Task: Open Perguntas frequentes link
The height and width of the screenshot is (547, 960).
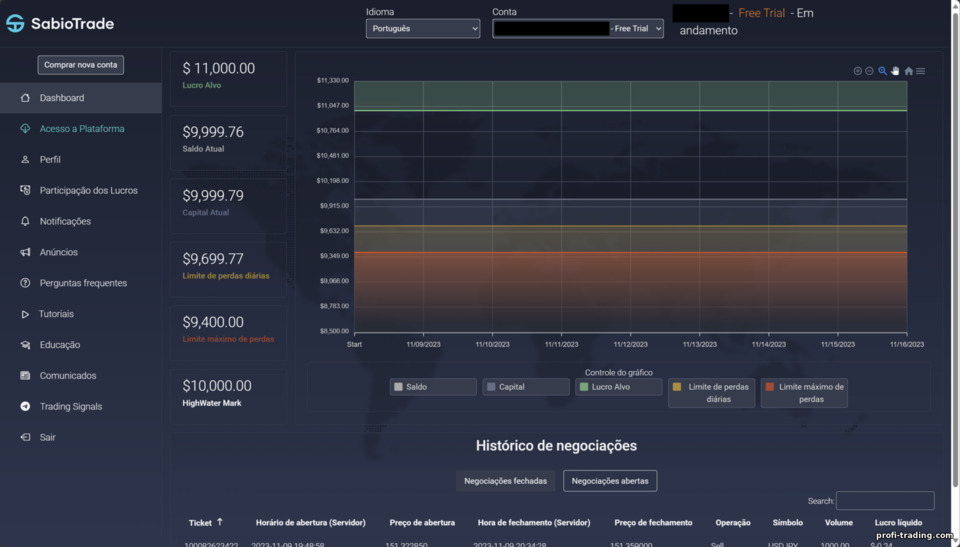Action: (x=81, y=283)
